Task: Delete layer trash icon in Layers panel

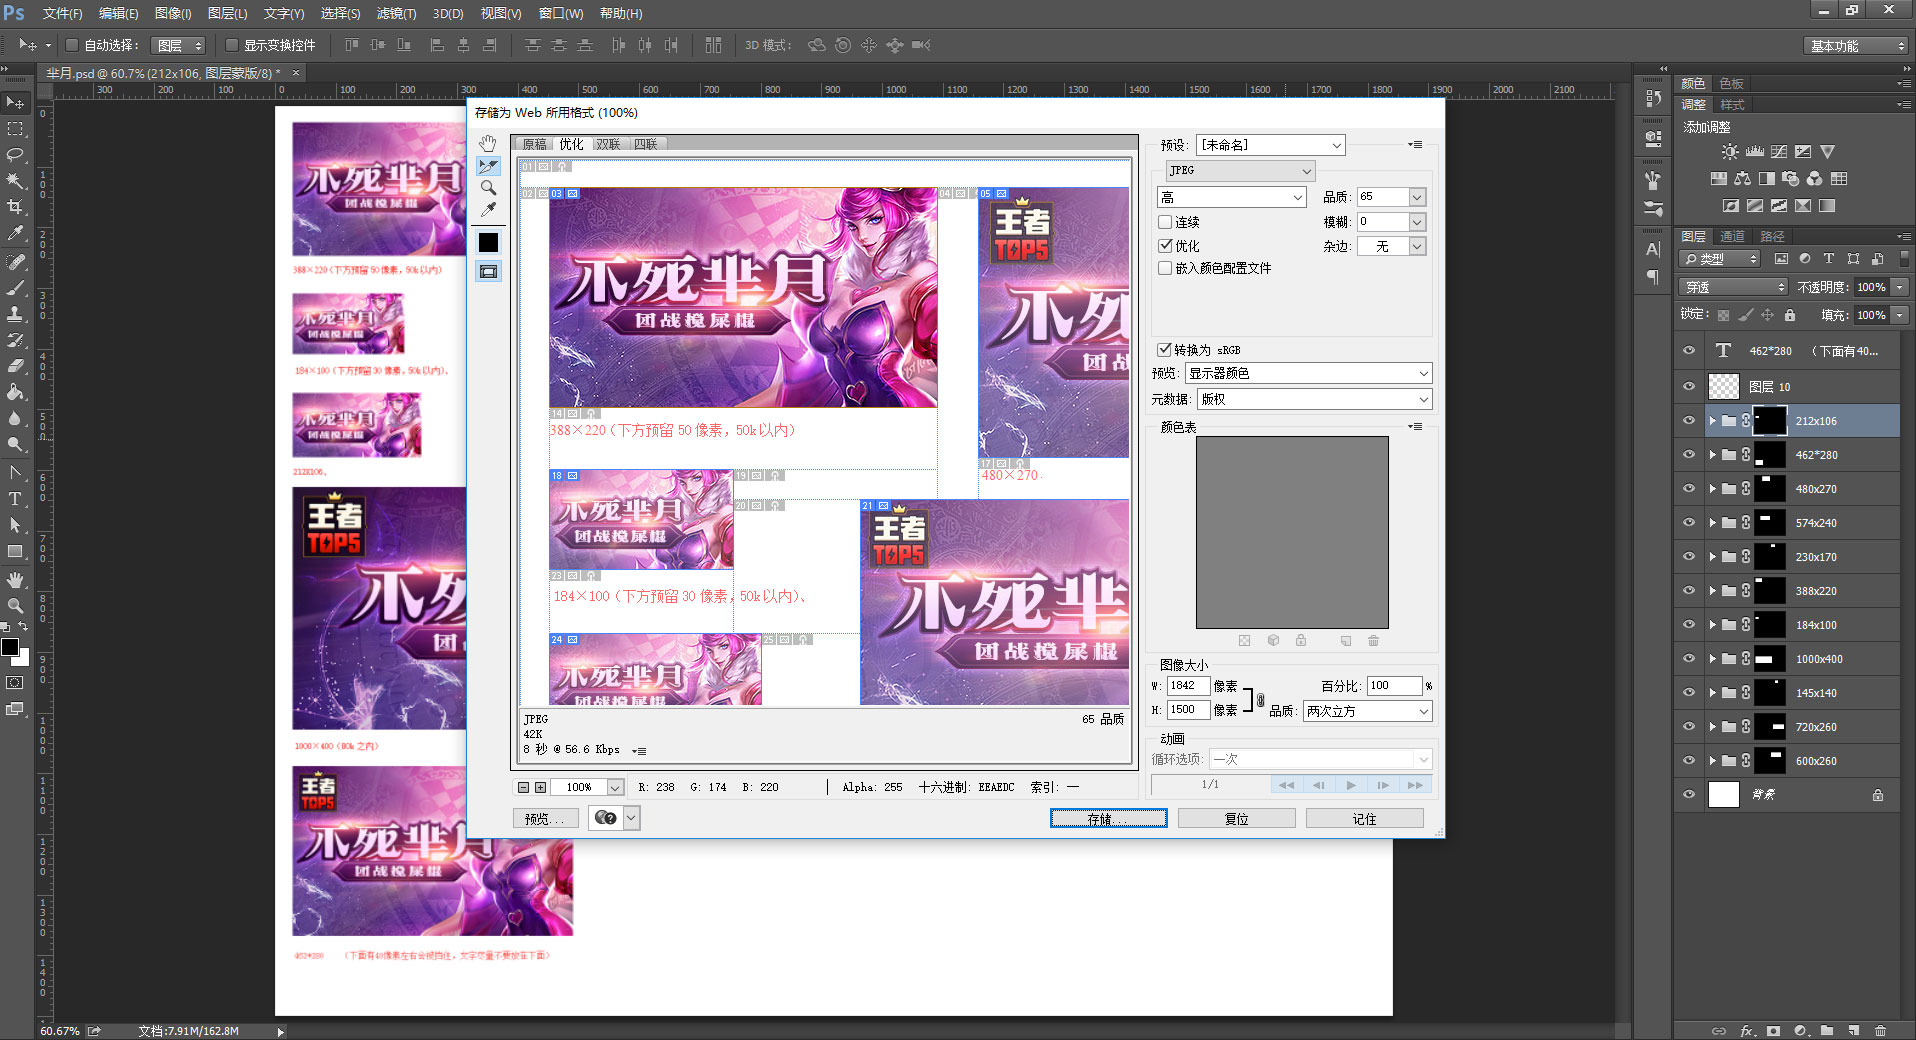Action: click(1880, 1031)
